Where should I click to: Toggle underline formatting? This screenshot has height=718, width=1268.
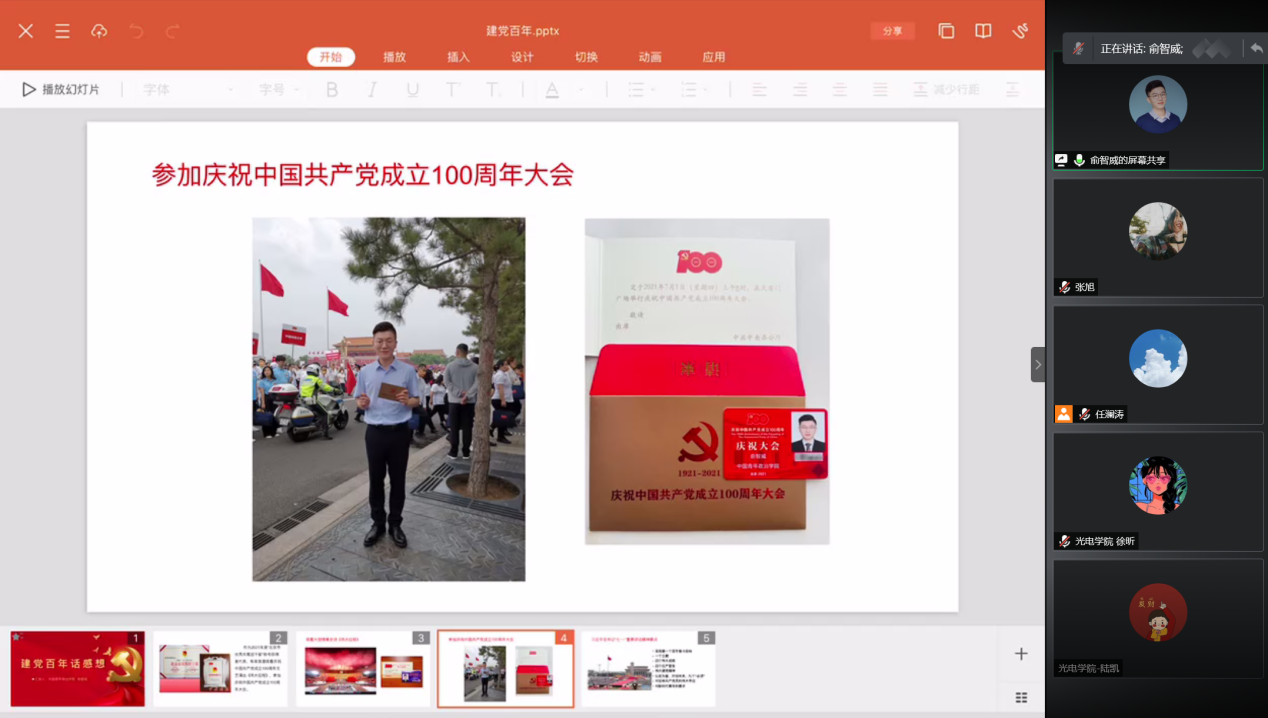pyautogui.click(x=412, y=90)
